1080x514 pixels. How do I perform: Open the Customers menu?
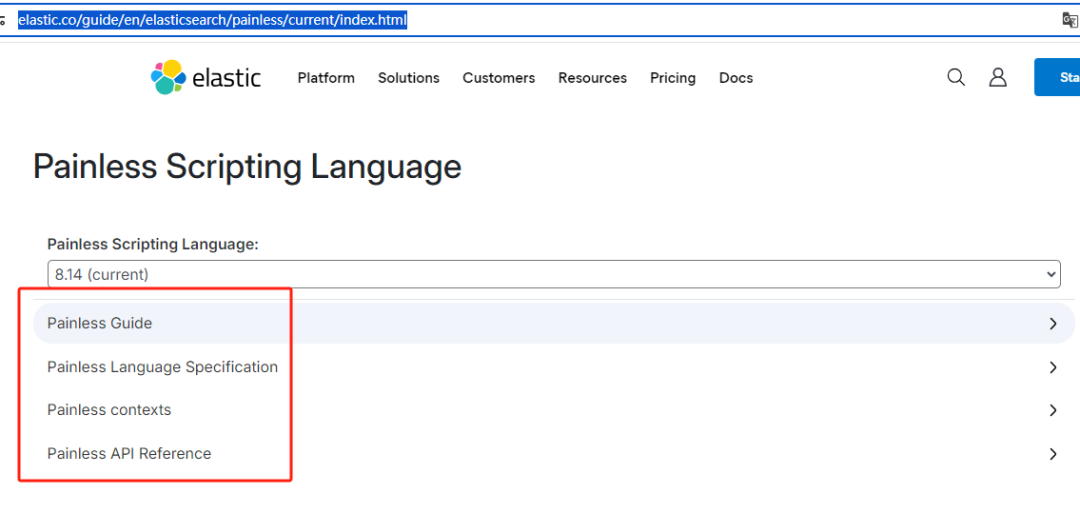499,78
